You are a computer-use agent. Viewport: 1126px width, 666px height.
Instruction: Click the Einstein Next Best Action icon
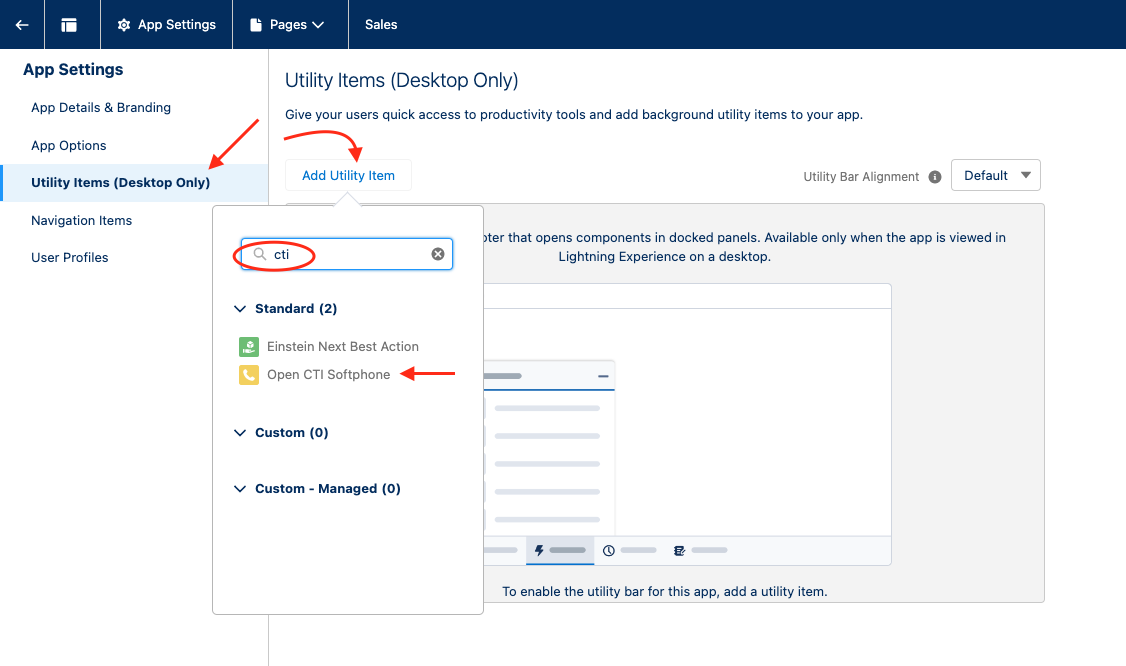[x=248, y=347]
